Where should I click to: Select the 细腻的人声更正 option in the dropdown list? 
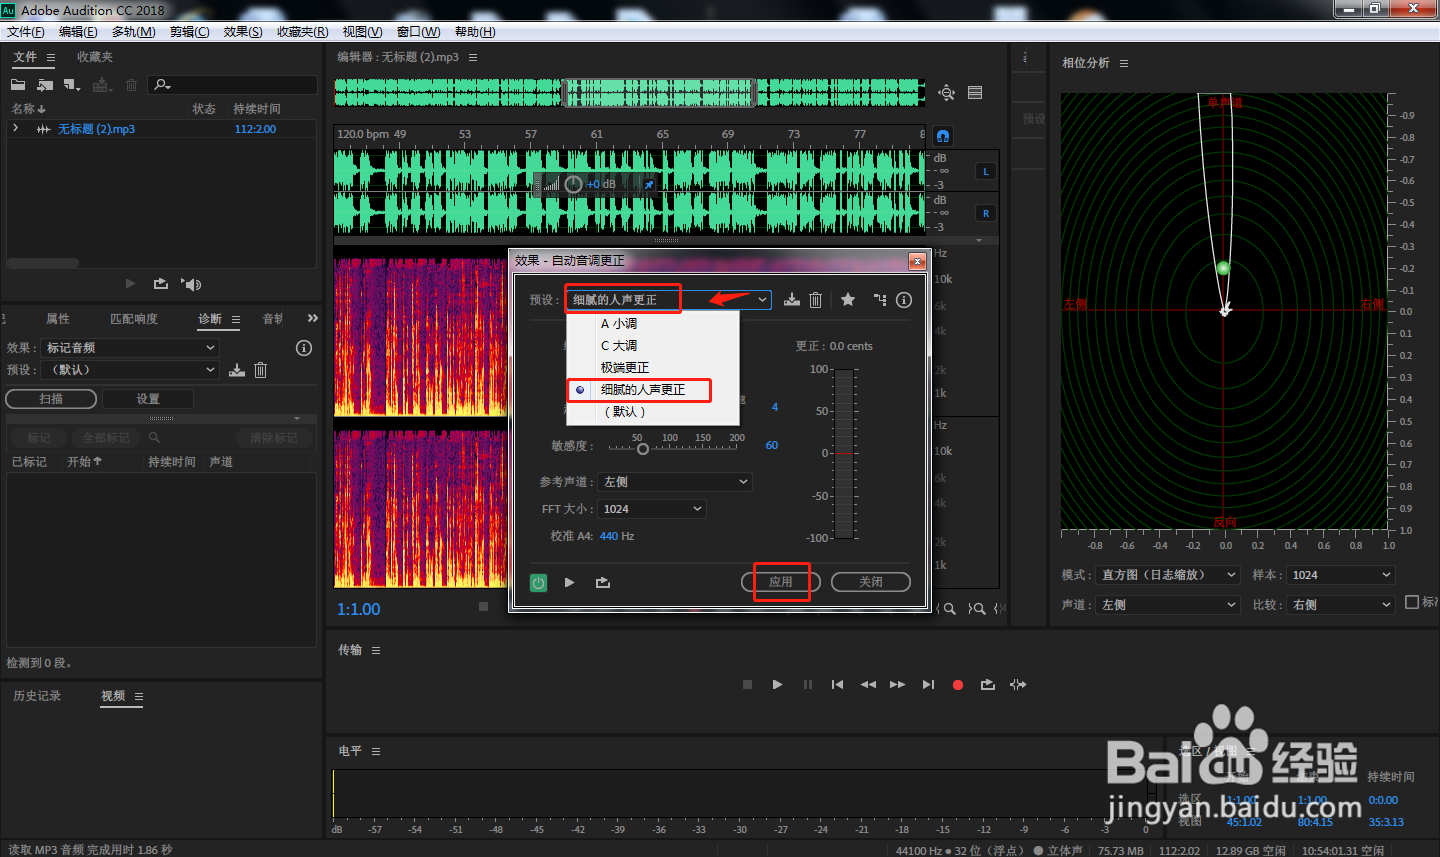click(653, 390)
